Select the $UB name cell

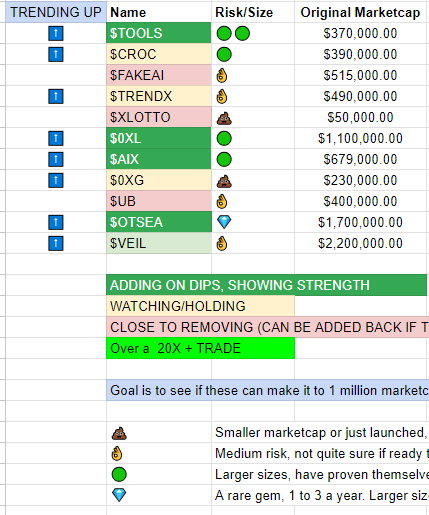tap(159, 201)
